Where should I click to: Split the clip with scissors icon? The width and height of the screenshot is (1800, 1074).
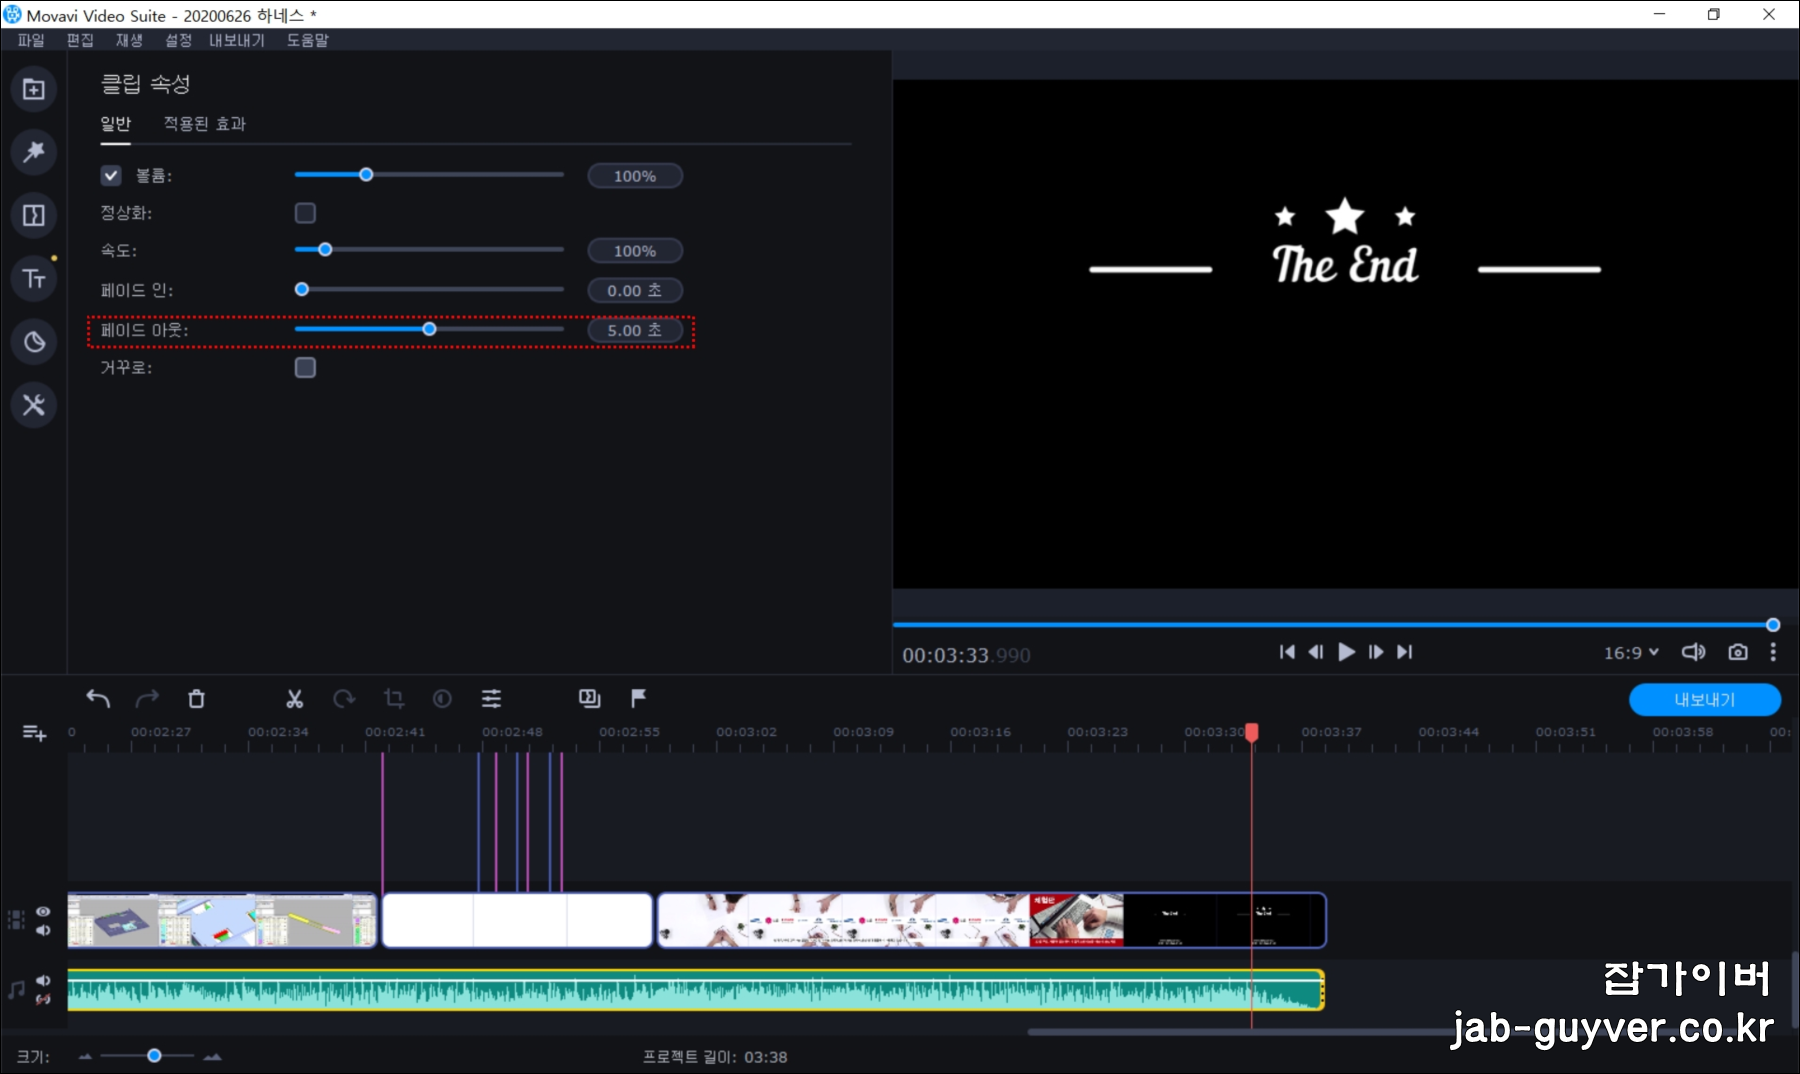pyautogui.click(x=294, y=699)
